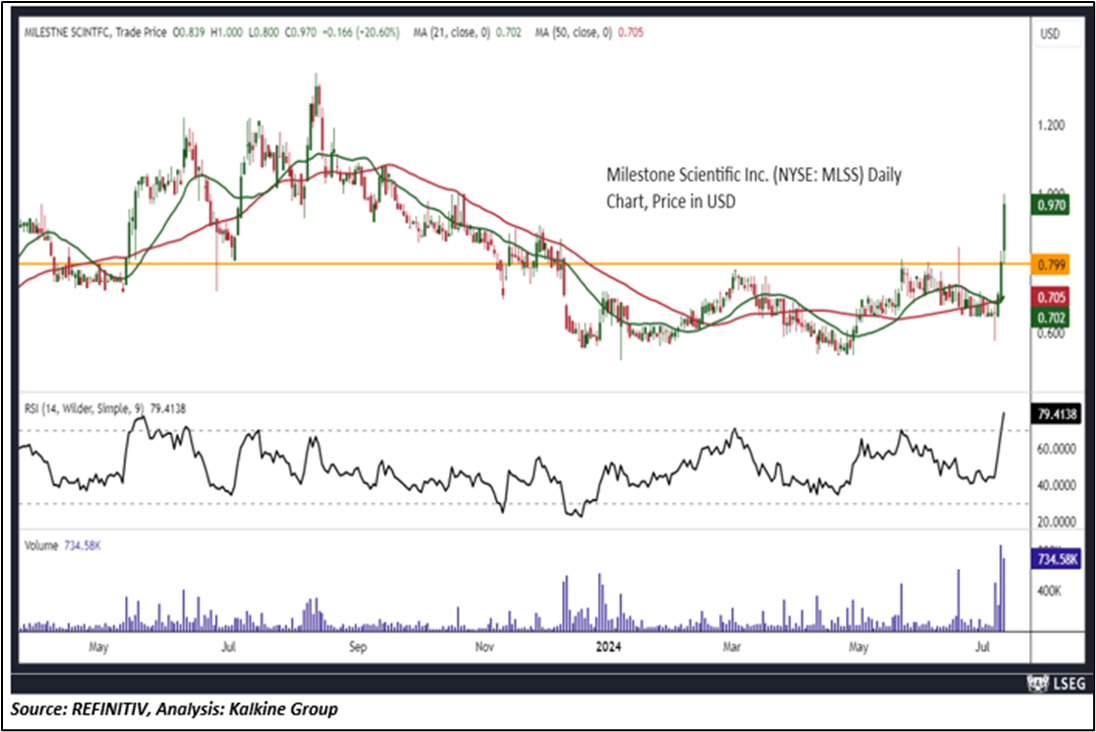The width and height of the screenshot is (1096, 732).
Task: Select the Volume 734.58K indicator label
Action: pyautogui.click(x=62, y=545)
